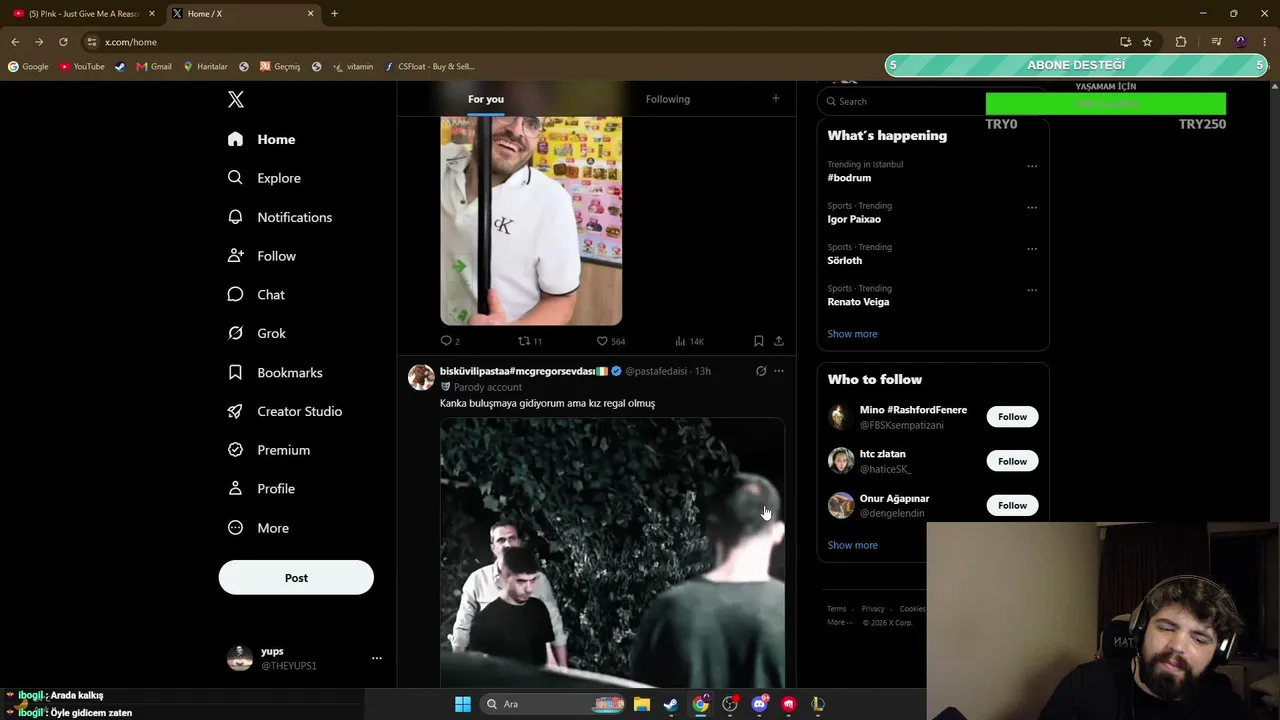Follow Onur Ağapınar

point(1012,505)
